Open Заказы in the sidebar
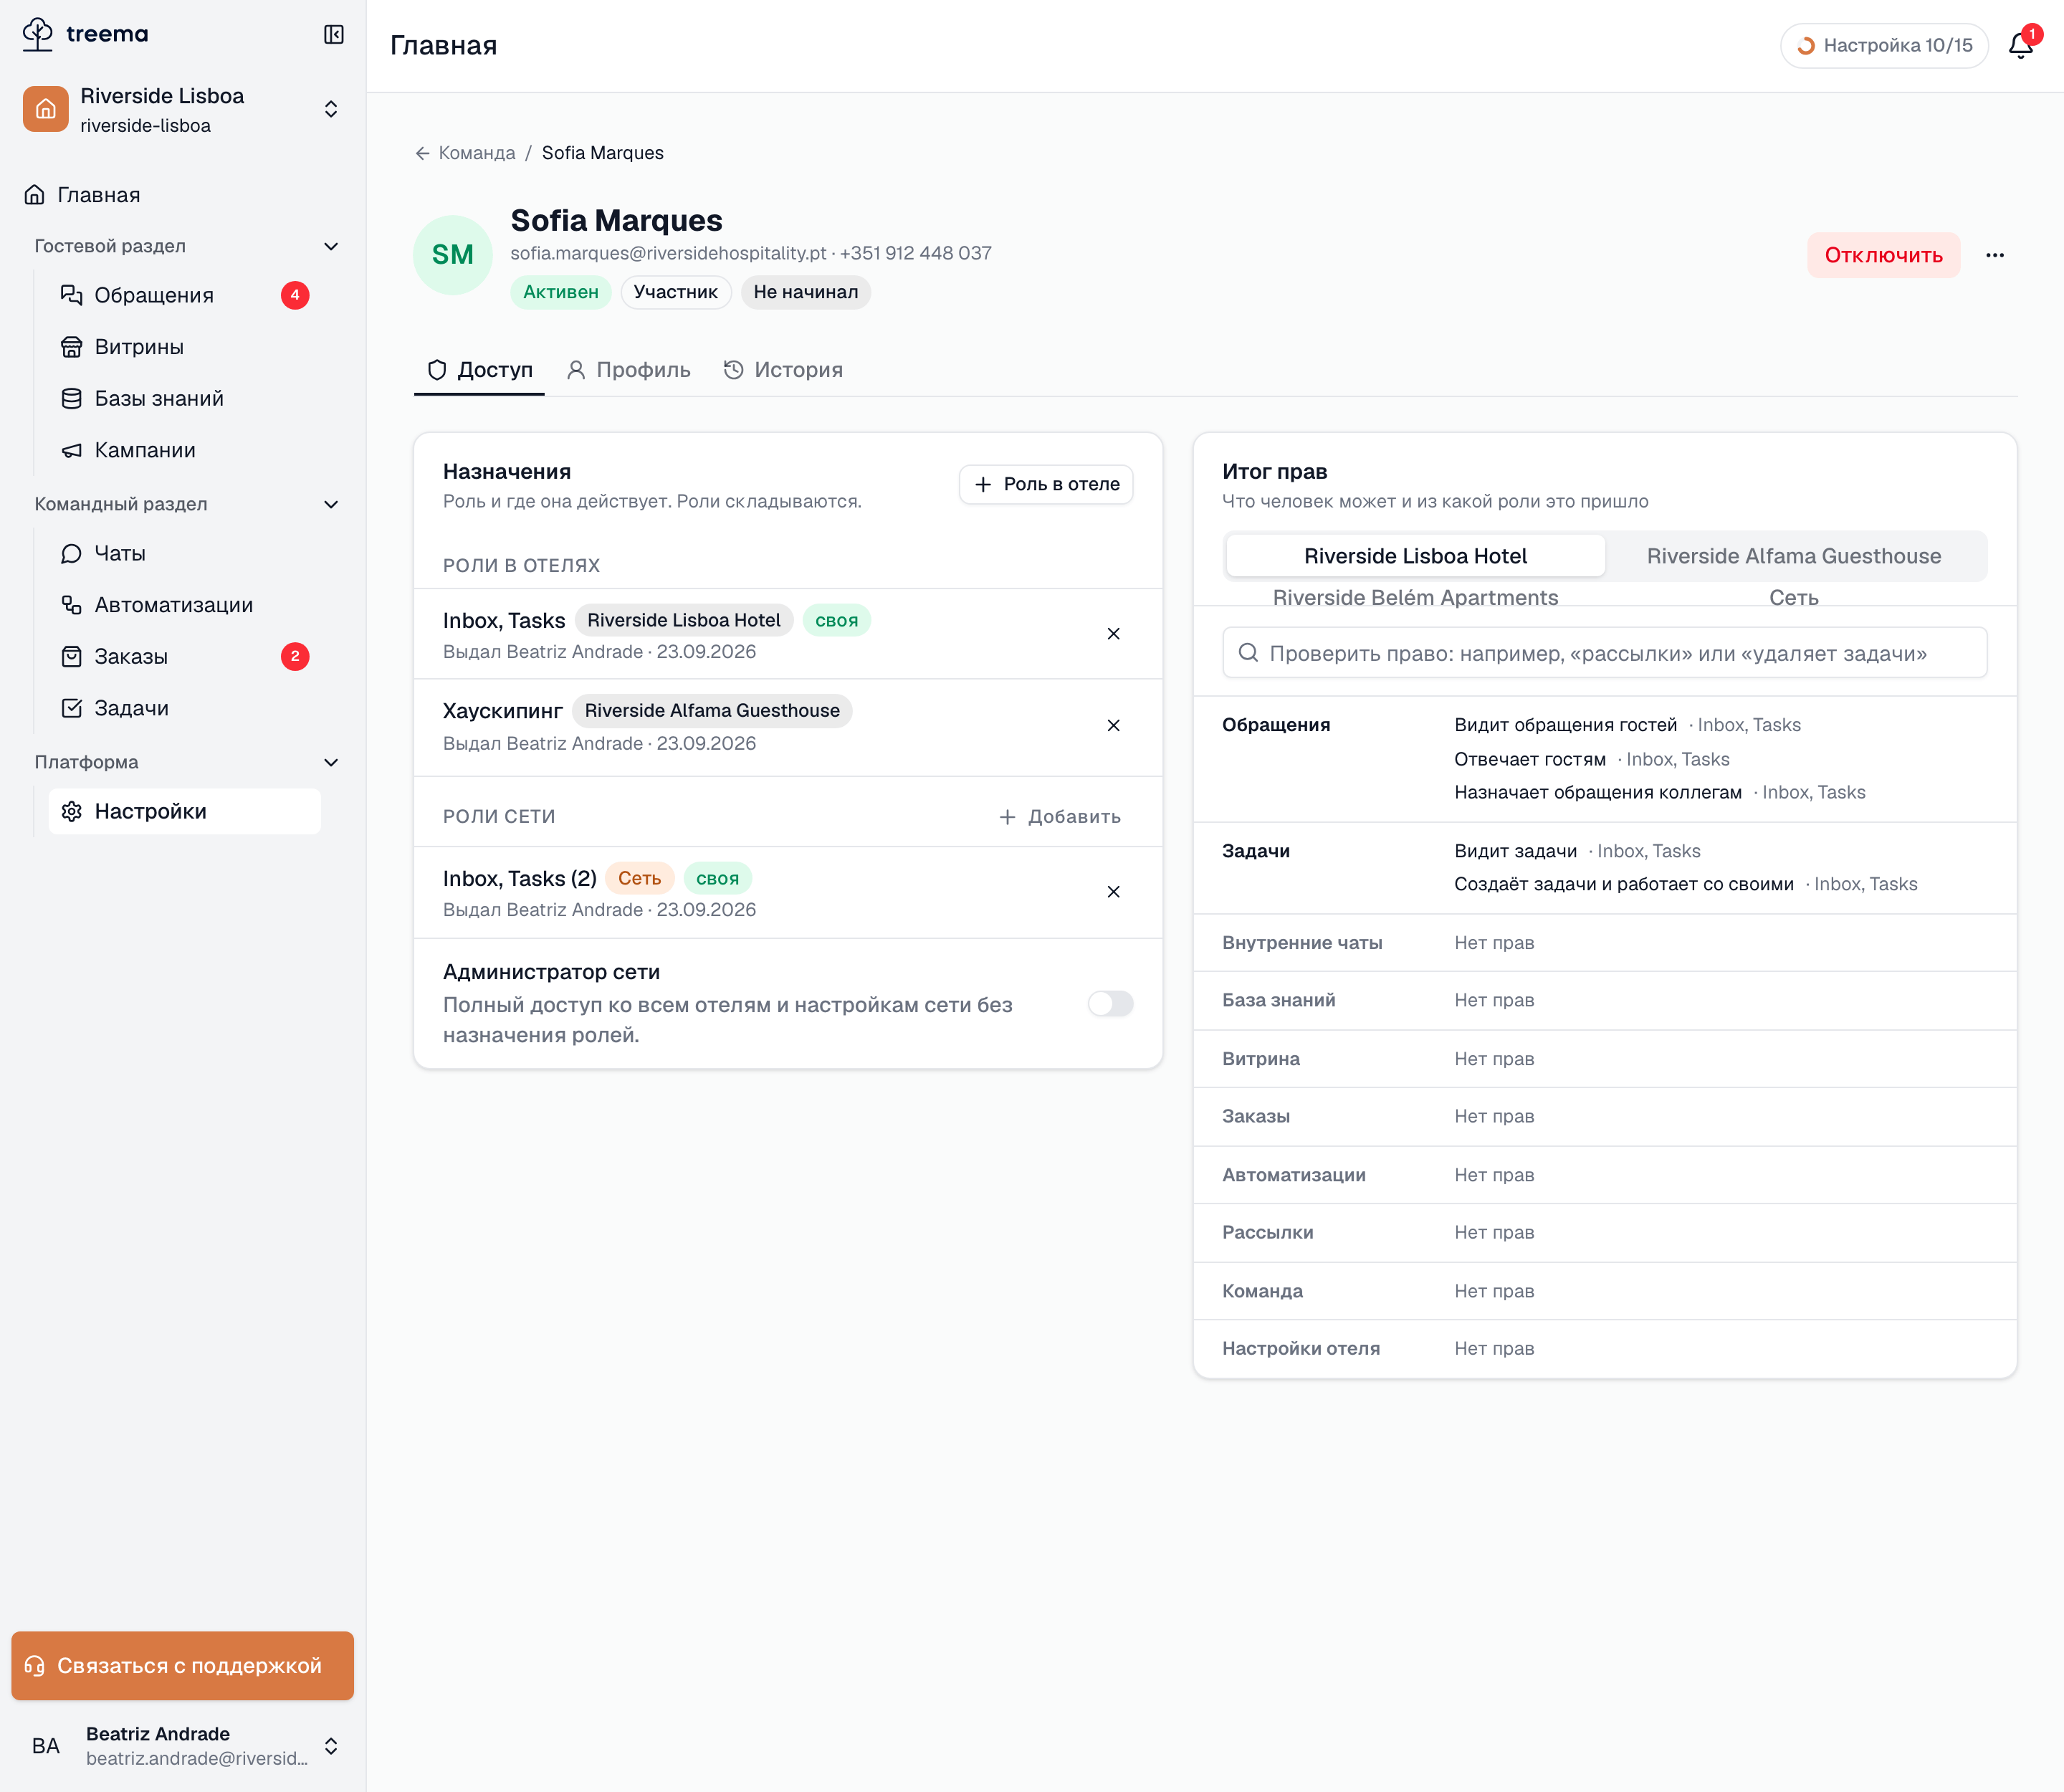The image size is (2064, 1792). point(185,656)
